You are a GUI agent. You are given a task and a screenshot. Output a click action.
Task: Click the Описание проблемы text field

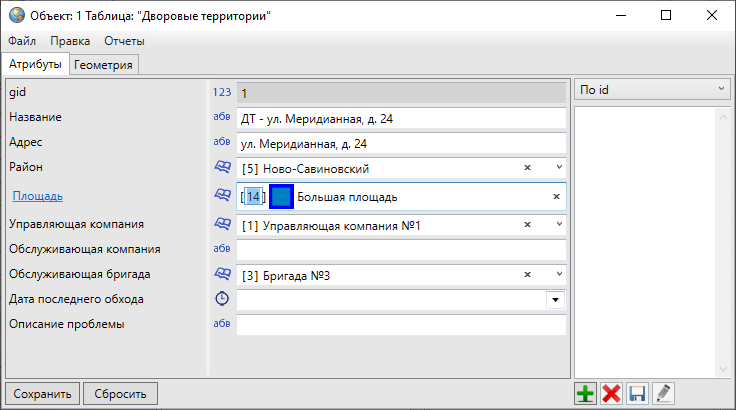pos(401,325)
